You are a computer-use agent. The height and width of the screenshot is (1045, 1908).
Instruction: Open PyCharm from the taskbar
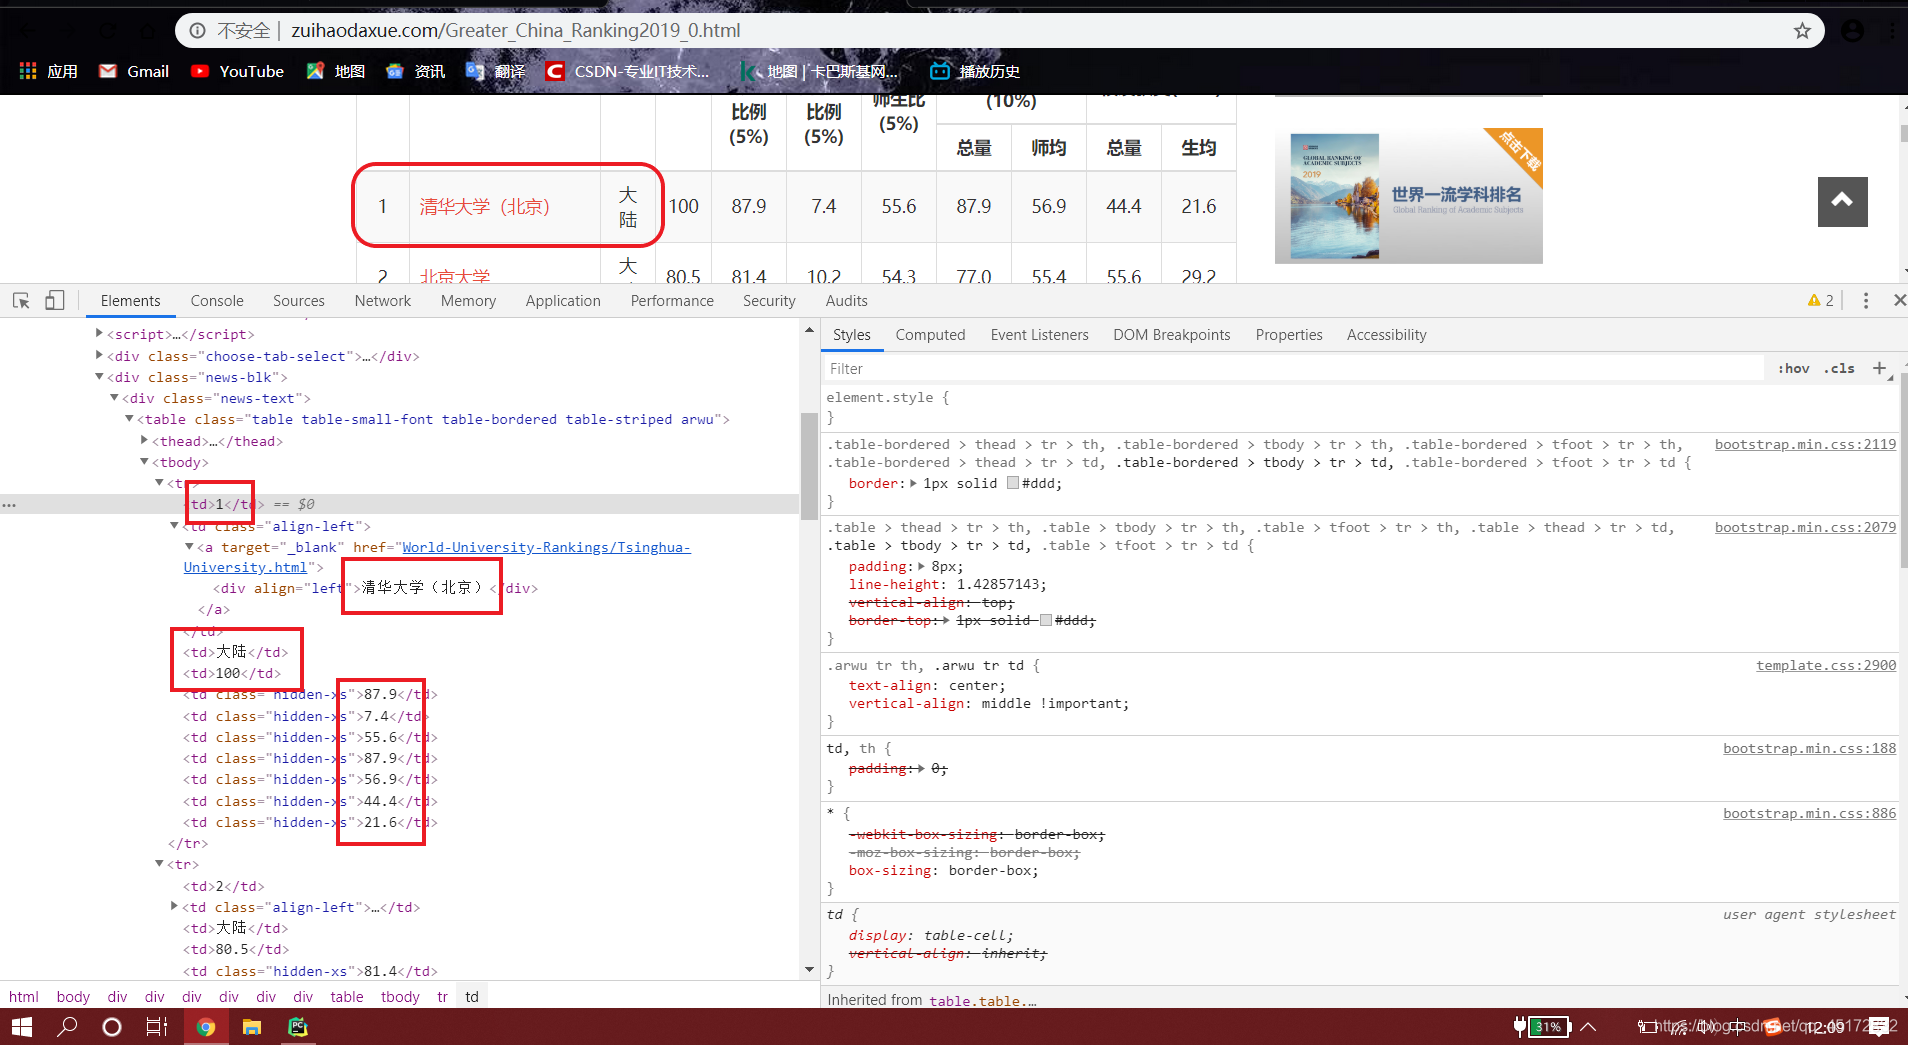point(298,1027)
